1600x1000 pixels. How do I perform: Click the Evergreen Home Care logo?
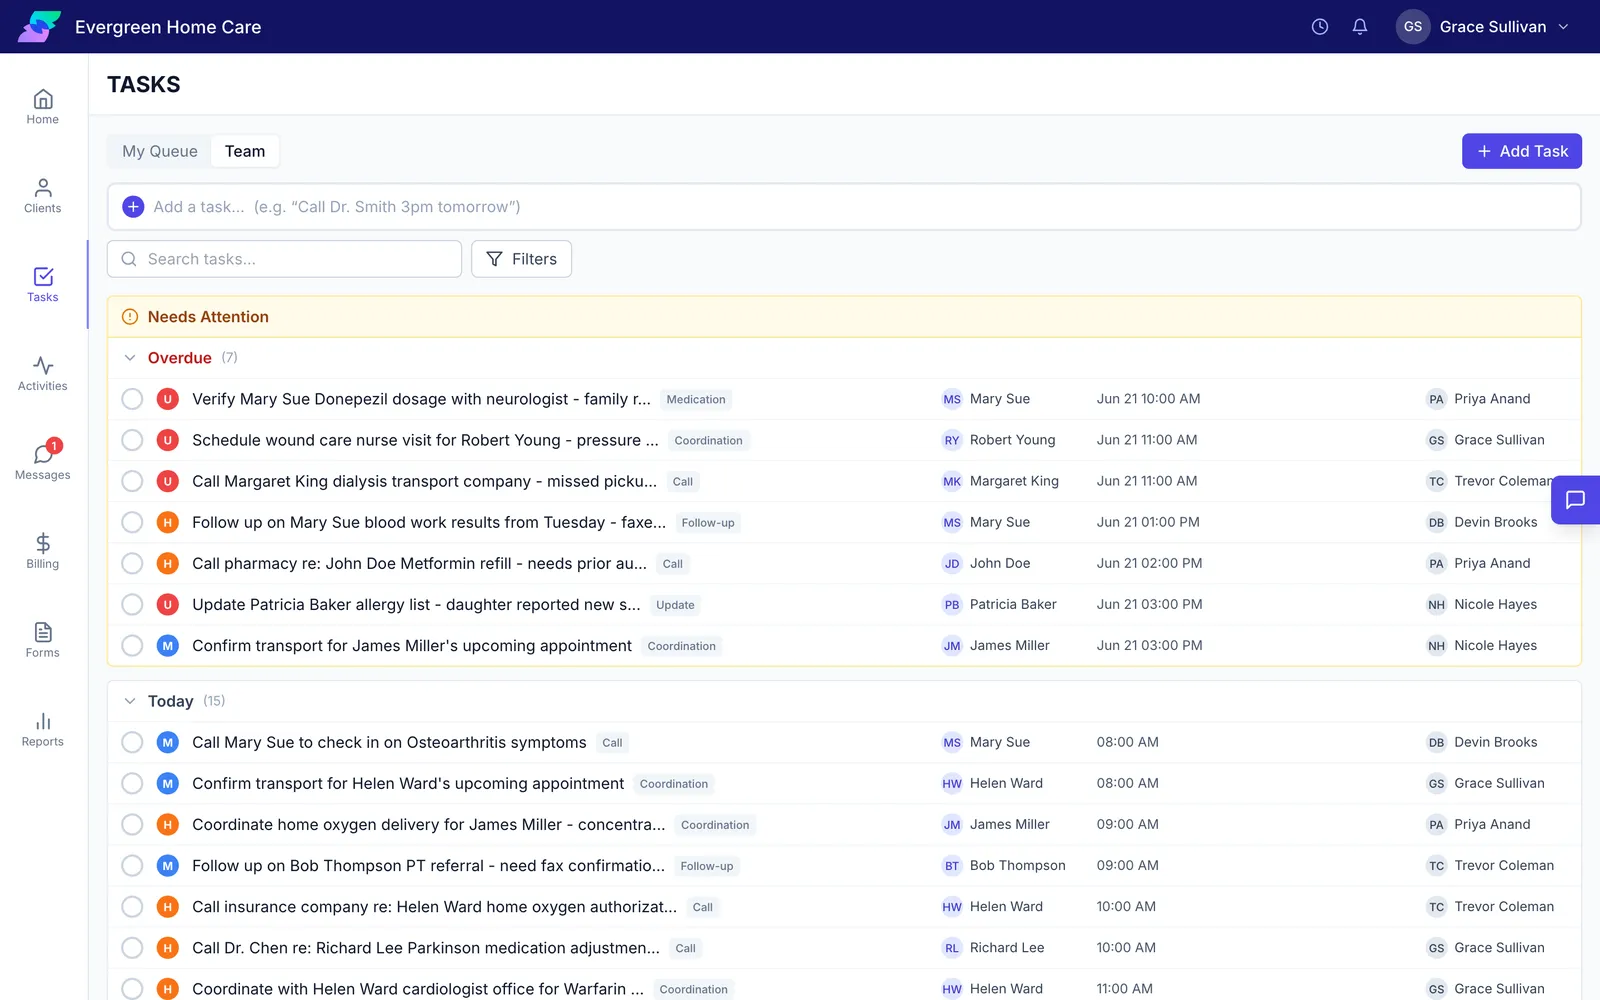[x=39, y=27]
